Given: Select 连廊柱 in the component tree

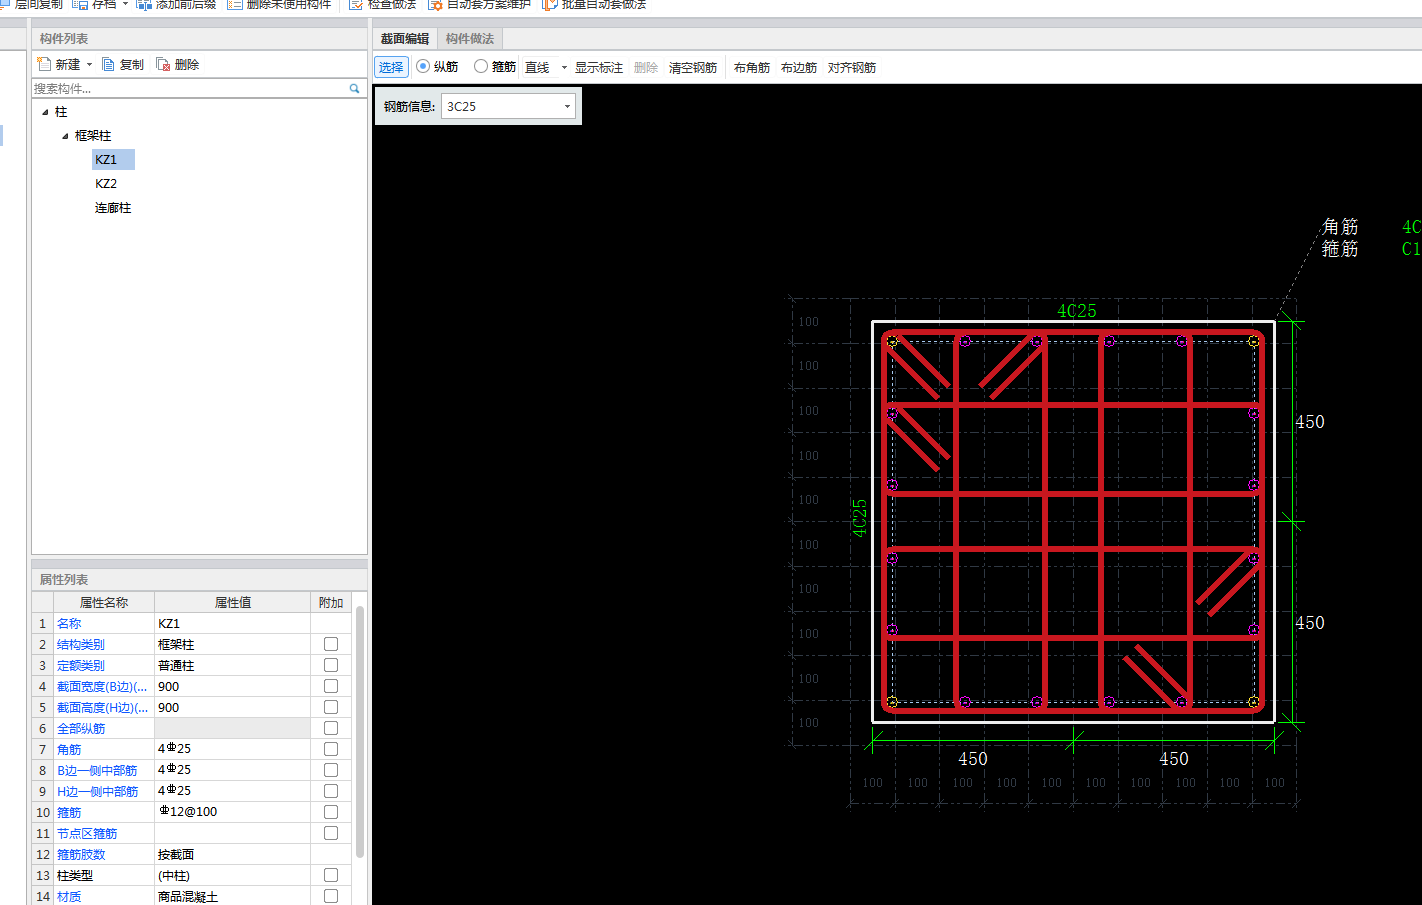Looking at the screenshot, I should point(113,208).
